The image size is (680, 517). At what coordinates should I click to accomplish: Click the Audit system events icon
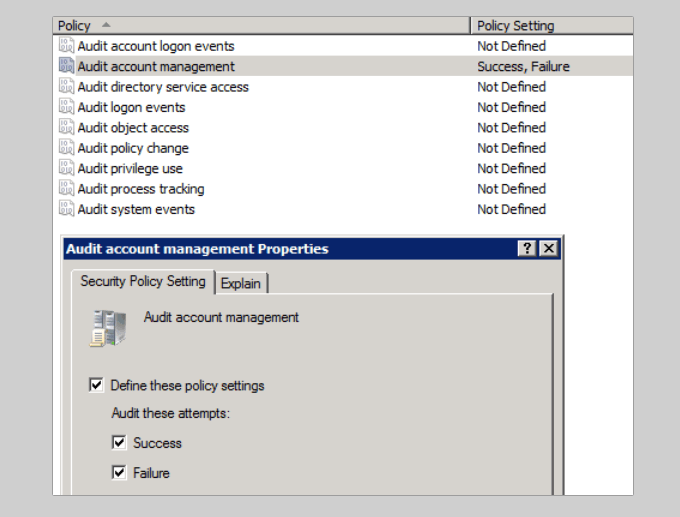(67, 209)
